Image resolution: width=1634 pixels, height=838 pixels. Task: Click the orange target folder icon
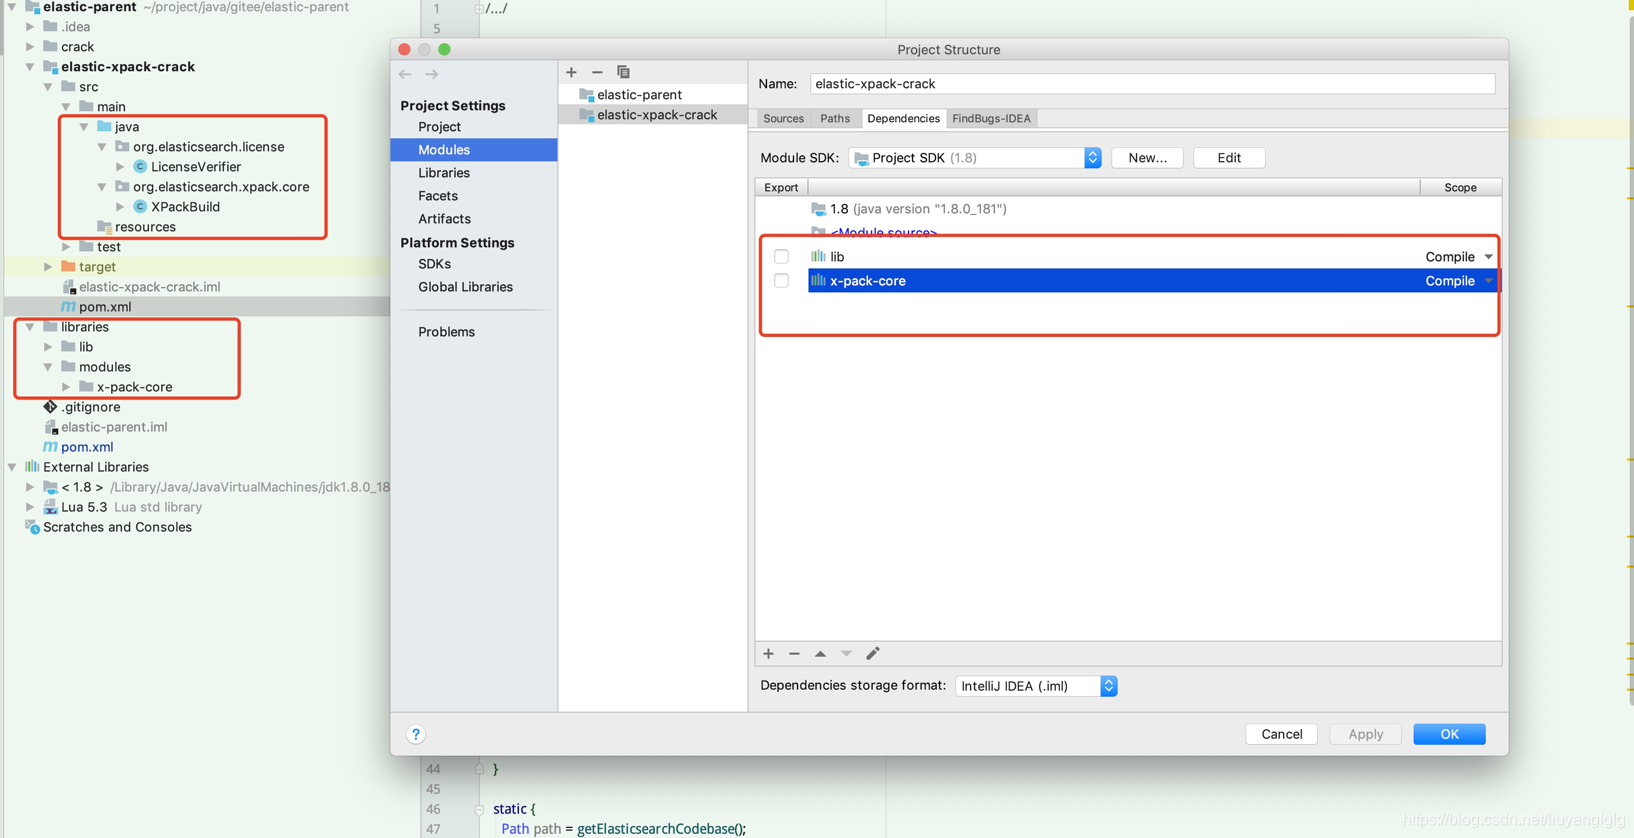tap(68, 267)
